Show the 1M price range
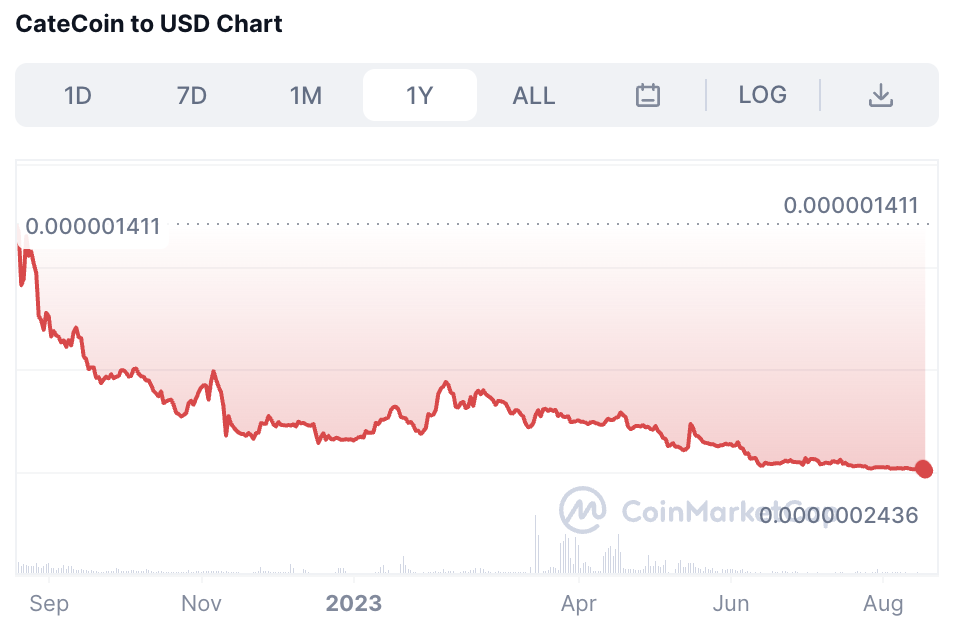This screenshot has height=632, width=968. [306, 95]
